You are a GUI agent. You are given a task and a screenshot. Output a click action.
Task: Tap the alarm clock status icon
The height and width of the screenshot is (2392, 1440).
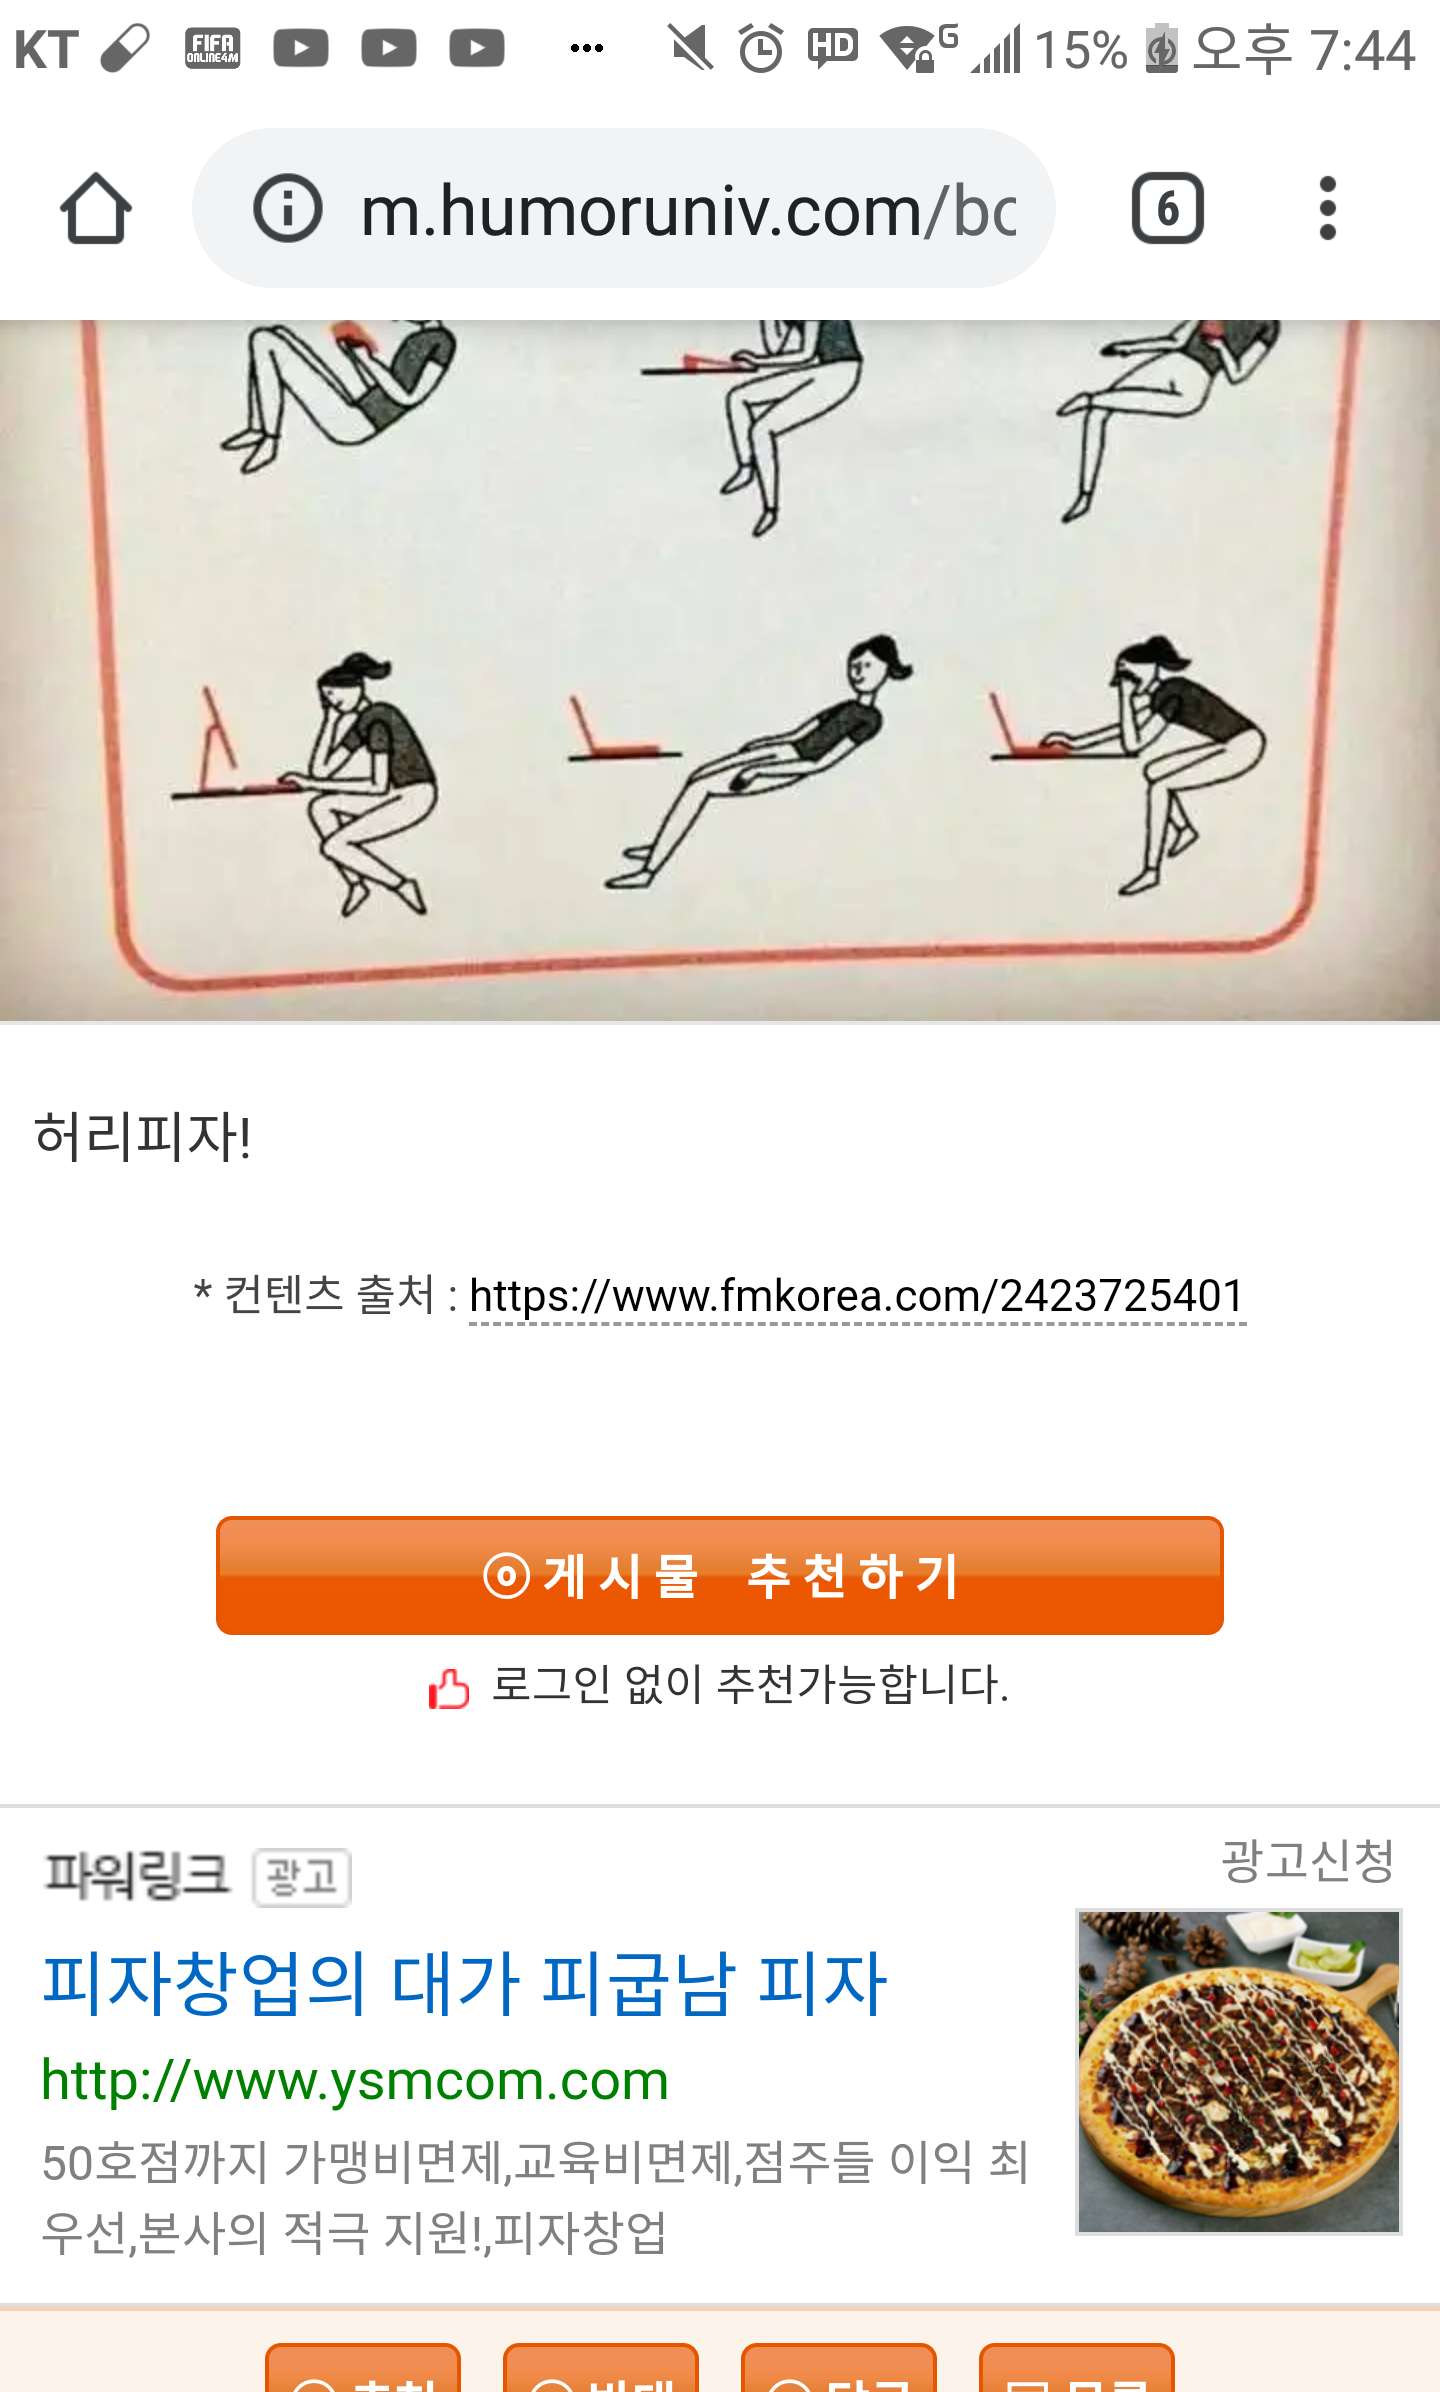click(x=761, y=48)
